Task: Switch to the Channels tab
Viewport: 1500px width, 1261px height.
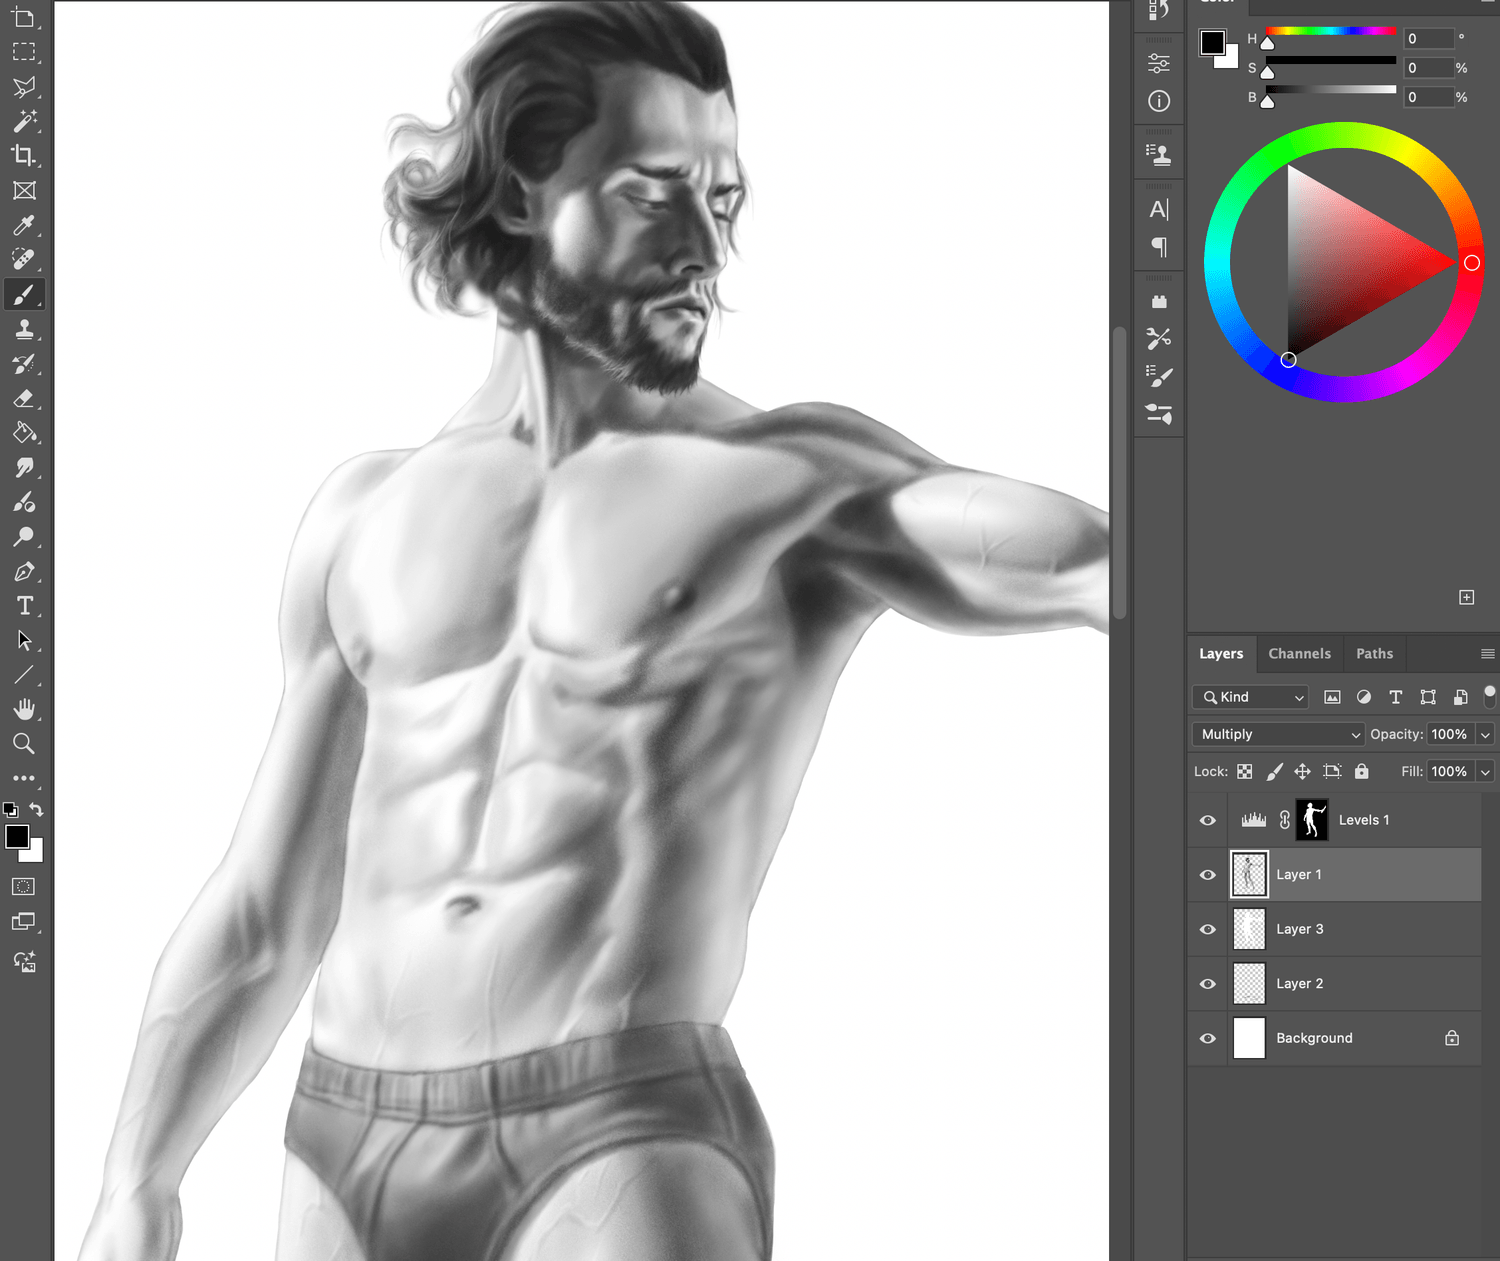Action: point(1299,654)
